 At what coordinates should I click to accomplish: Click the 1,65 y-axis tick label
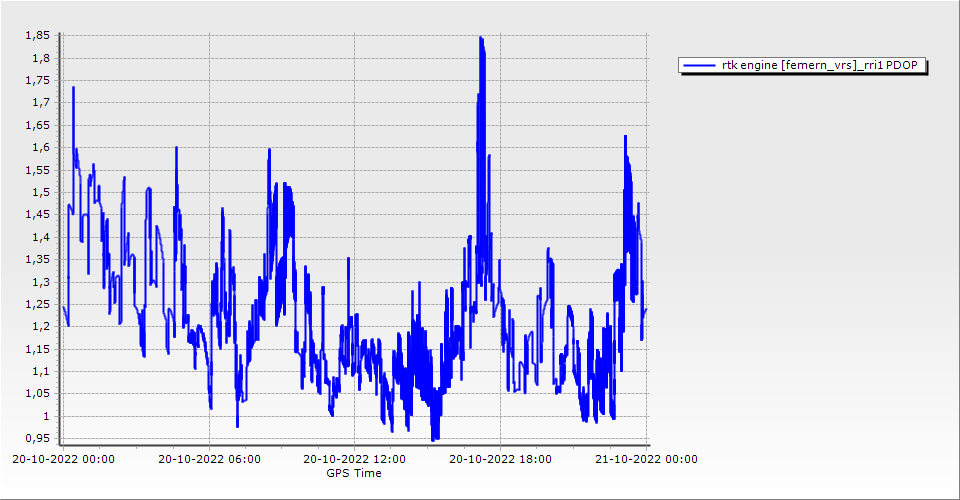(37, 125)
